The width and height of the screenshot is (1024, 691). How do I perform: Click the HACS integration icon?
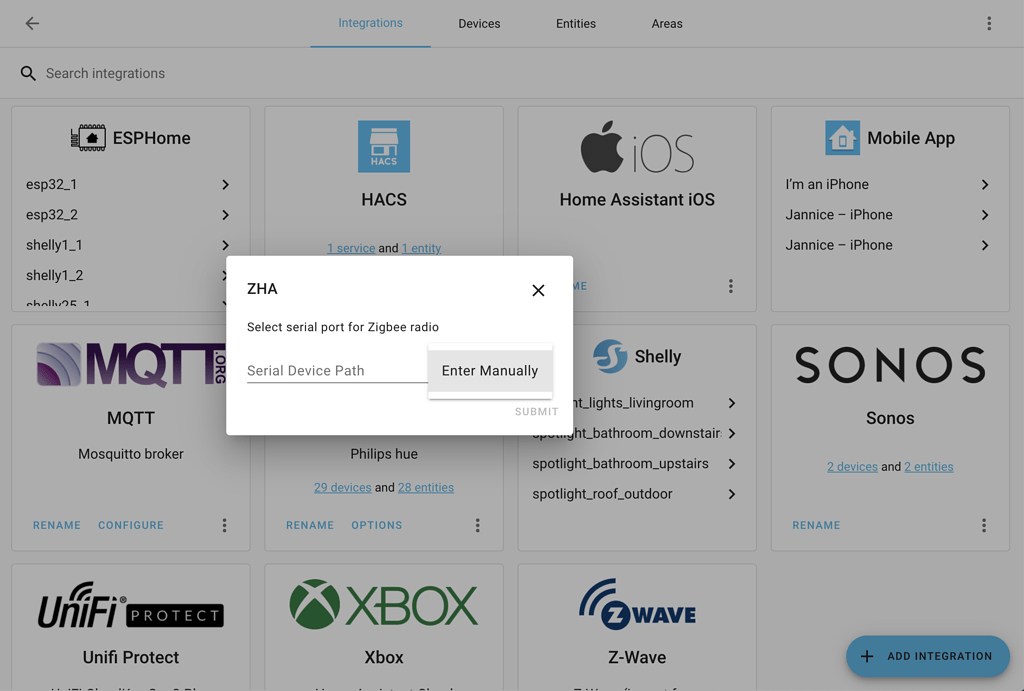pyautogui.click(x=384, y=145)
